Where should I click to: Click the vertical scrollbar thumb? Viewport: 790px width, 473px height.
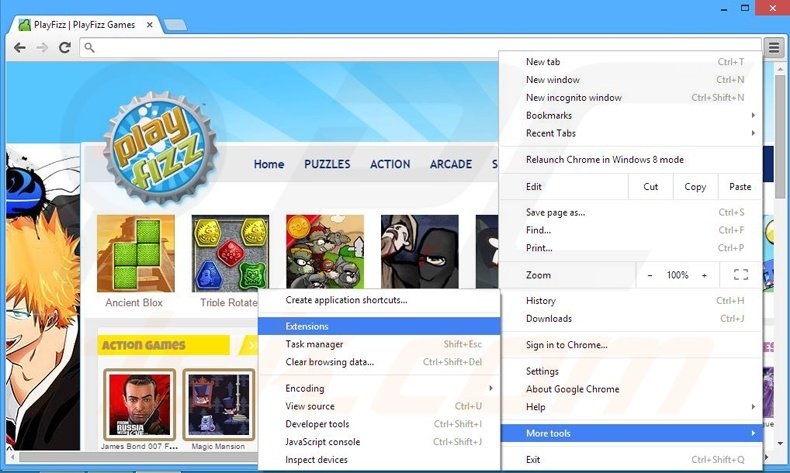point(780,137)
